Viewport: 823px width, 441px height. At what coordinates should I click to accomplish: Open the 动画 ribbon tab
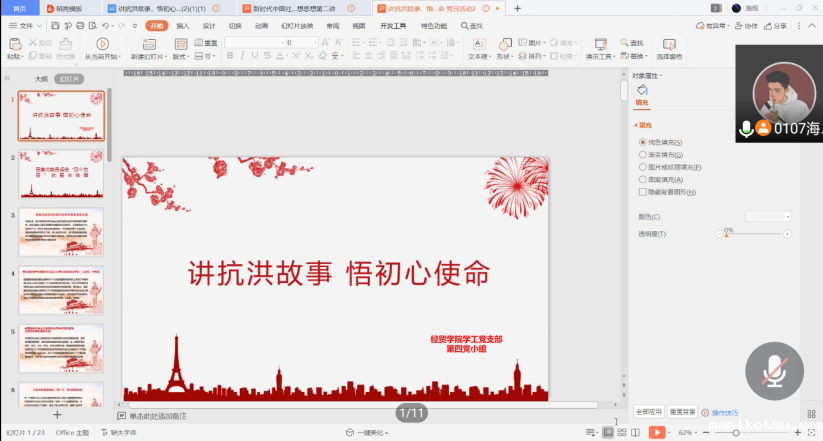coord(261,25)
